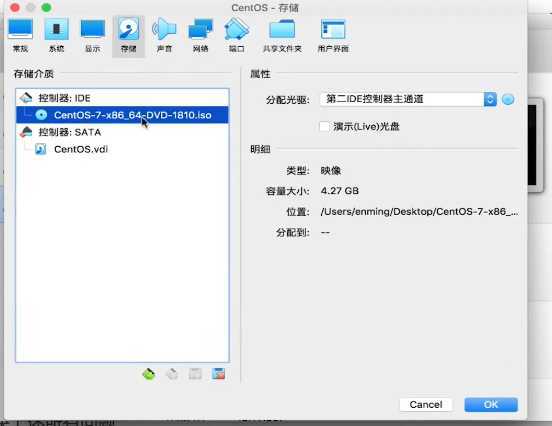Confirm settings with the OK button
The height and width of the screenshot is (426, 552).
pos(491,405)
